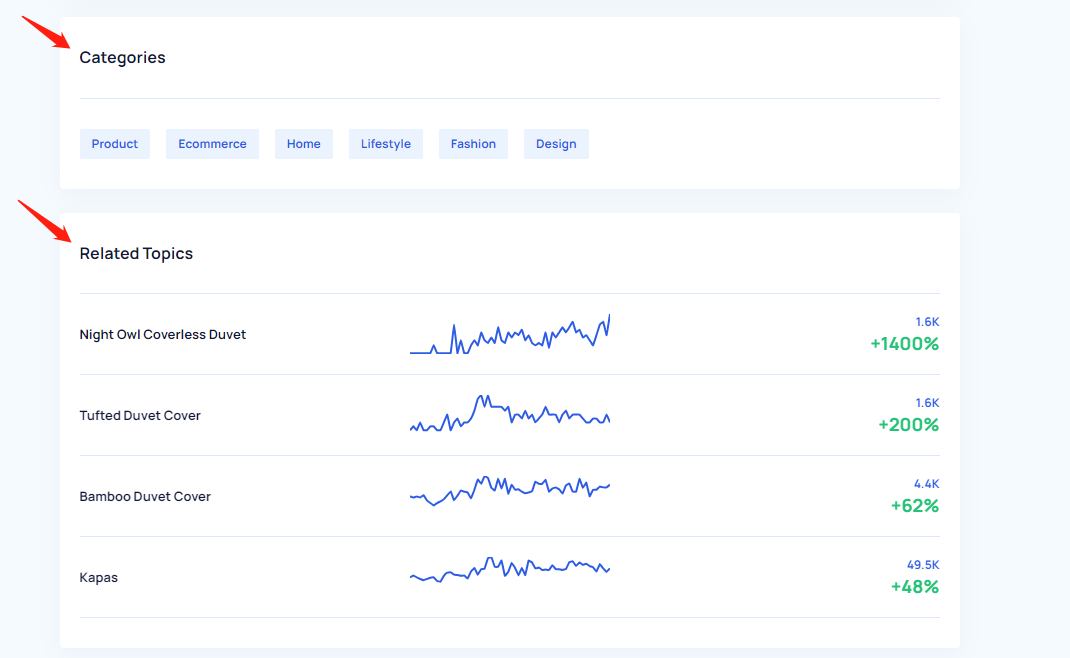
Task: Choose the Home category tag
Action: [303, 144]
